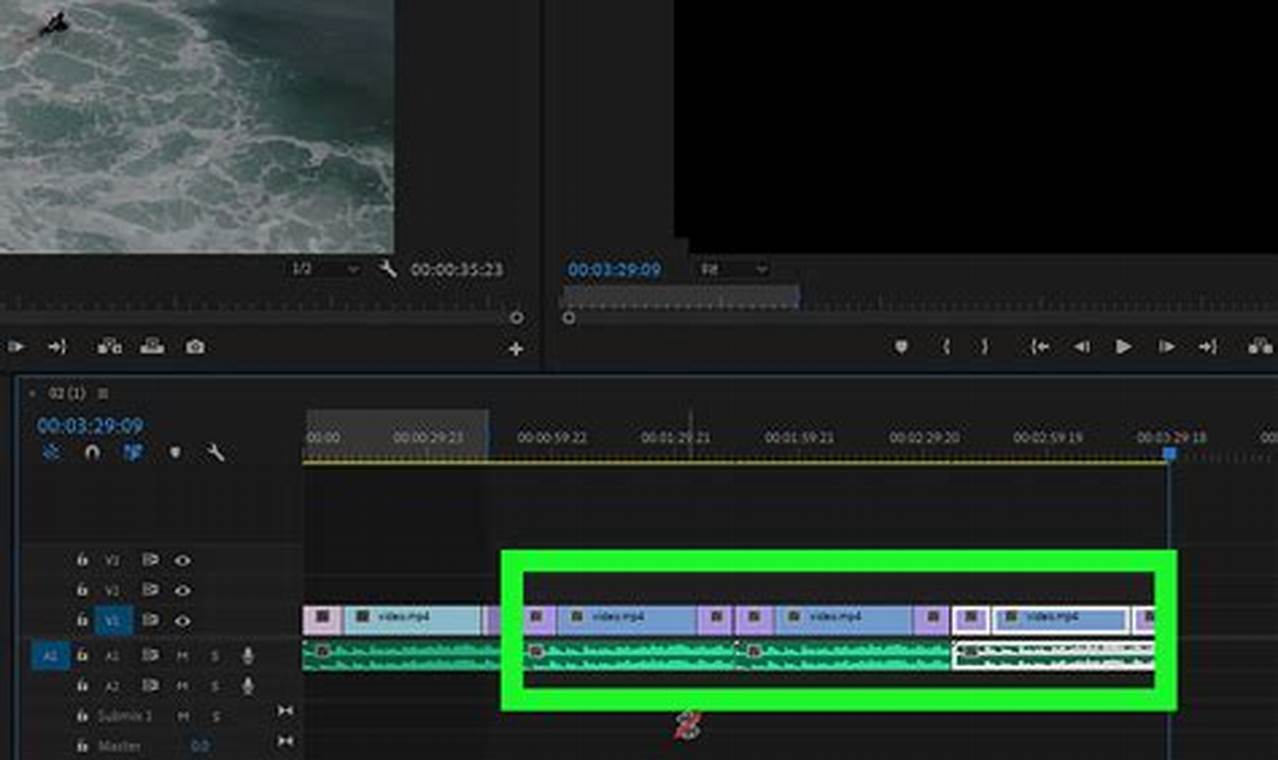Toggle lock on Master track
1278x760 pixels.
[x=83, y=746]
